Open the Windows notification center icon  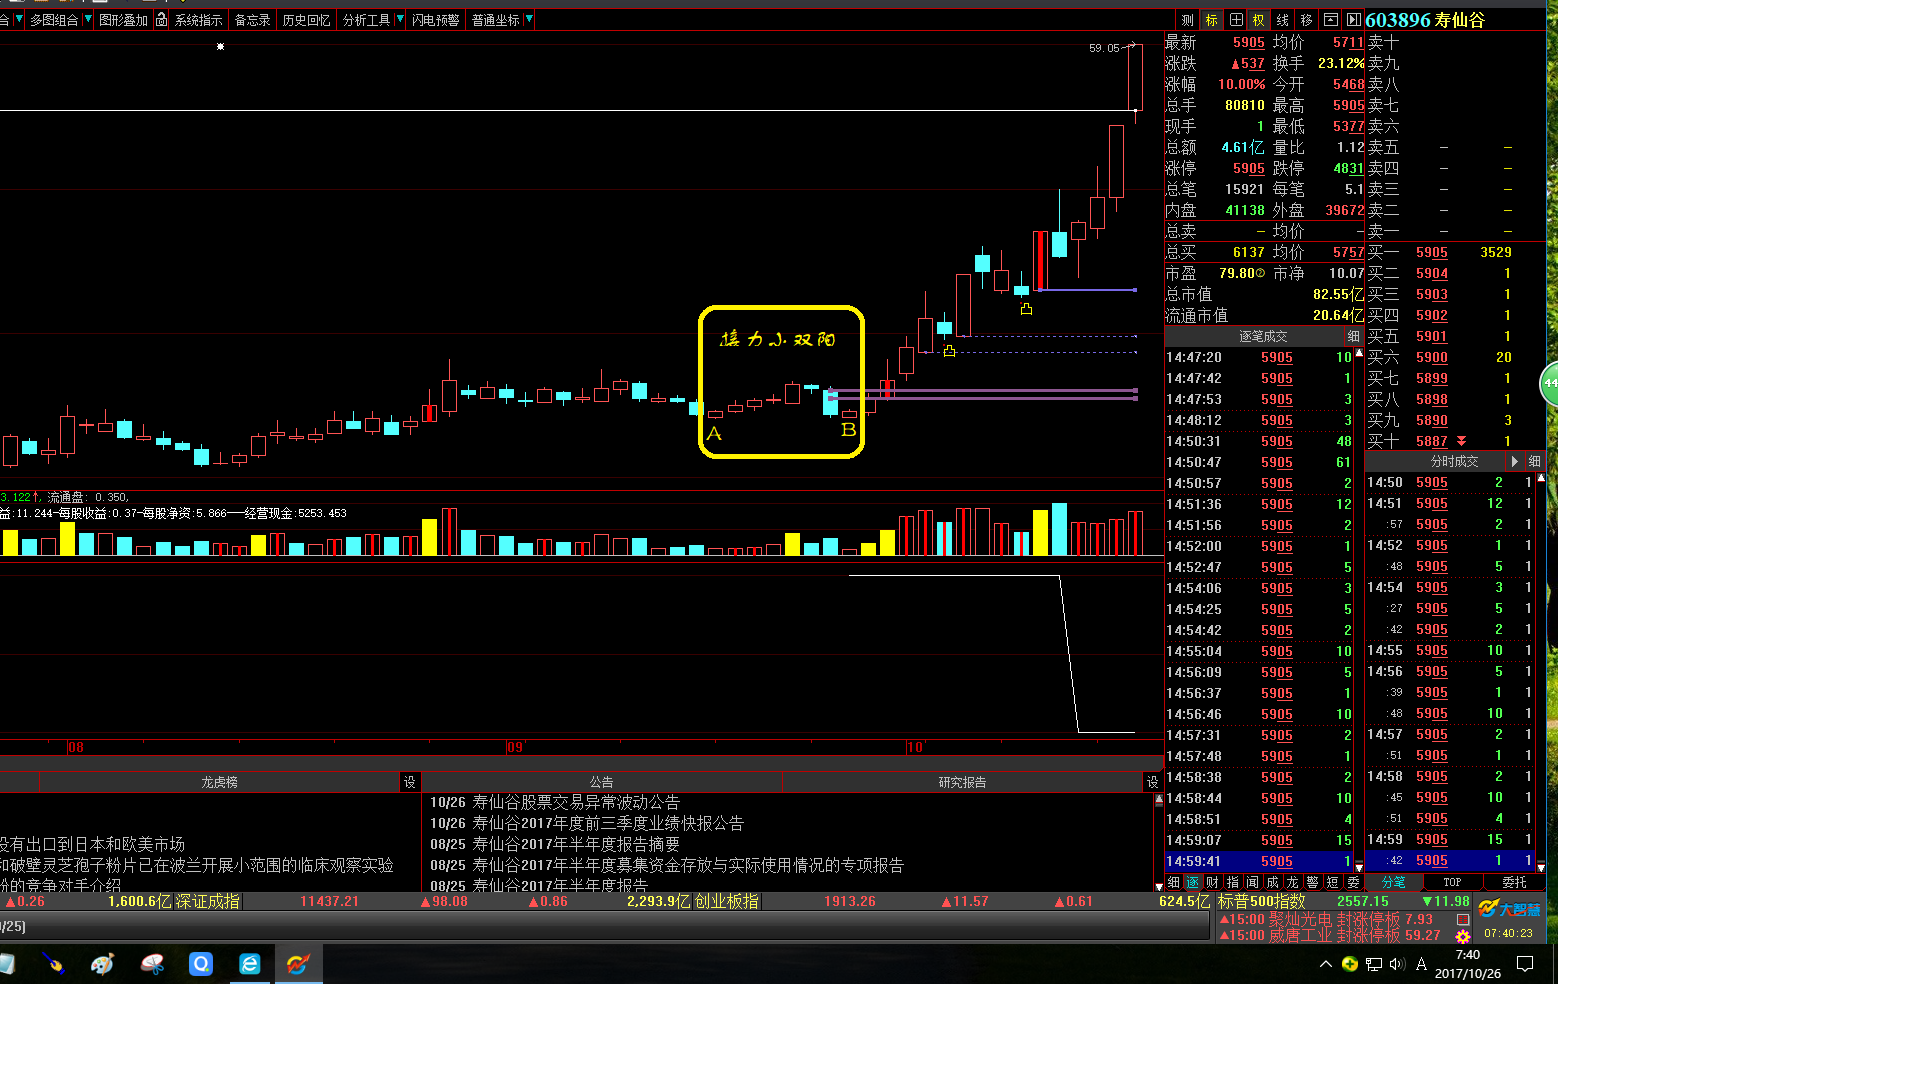[x=1525, y=964]
